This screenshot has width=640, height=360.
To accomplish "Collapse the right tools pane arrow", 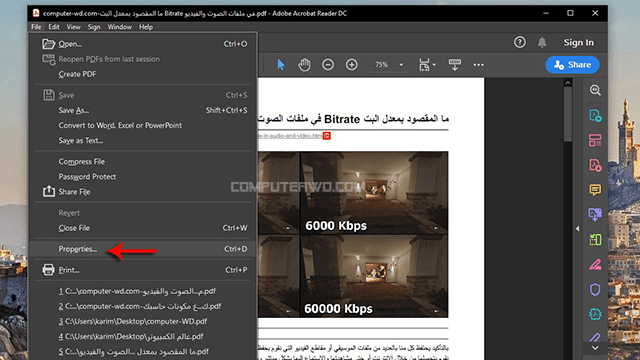I will click(x=577, y=229).
